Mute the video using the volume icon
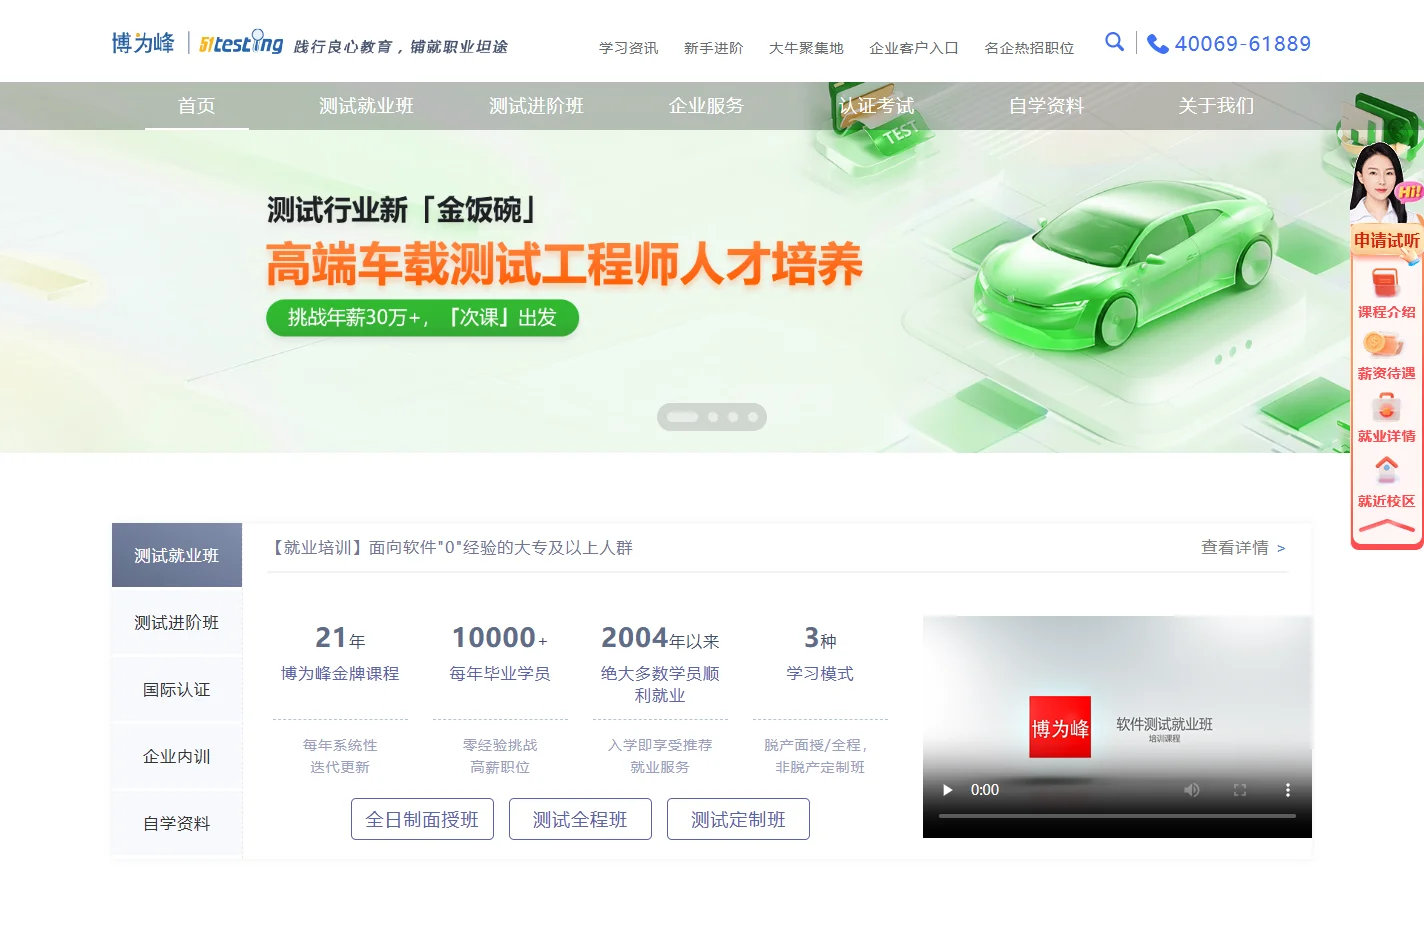The image size is (1424, 933). [1192, 790]
